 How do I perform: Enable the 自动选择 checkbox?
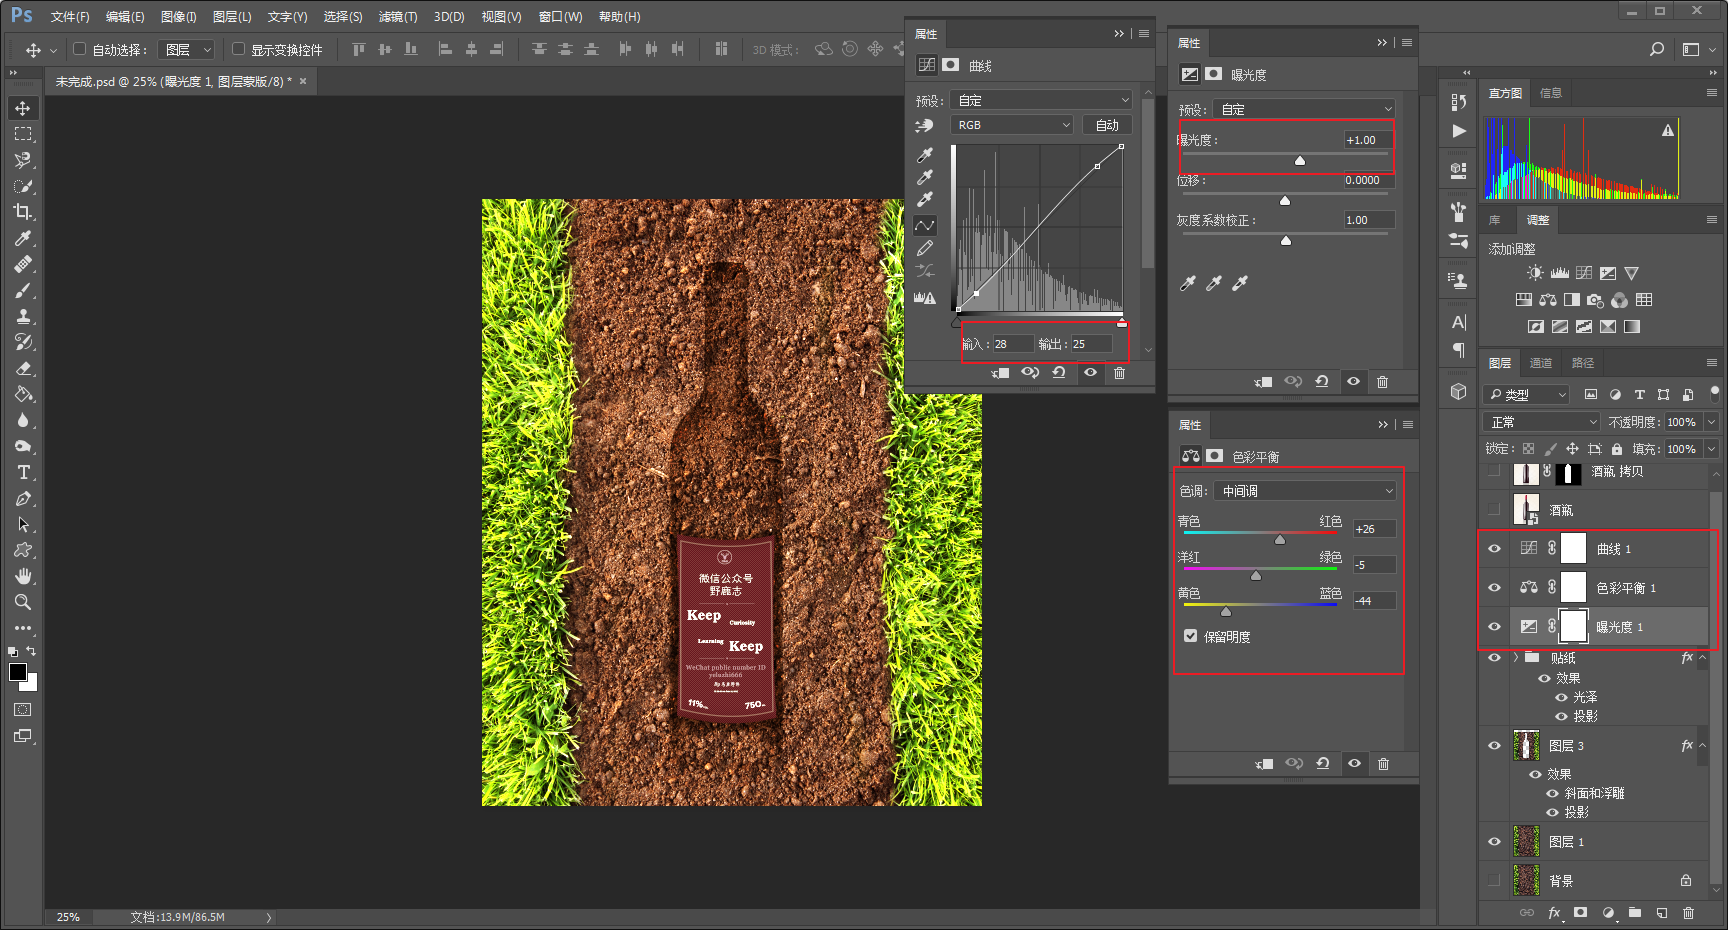80,49
